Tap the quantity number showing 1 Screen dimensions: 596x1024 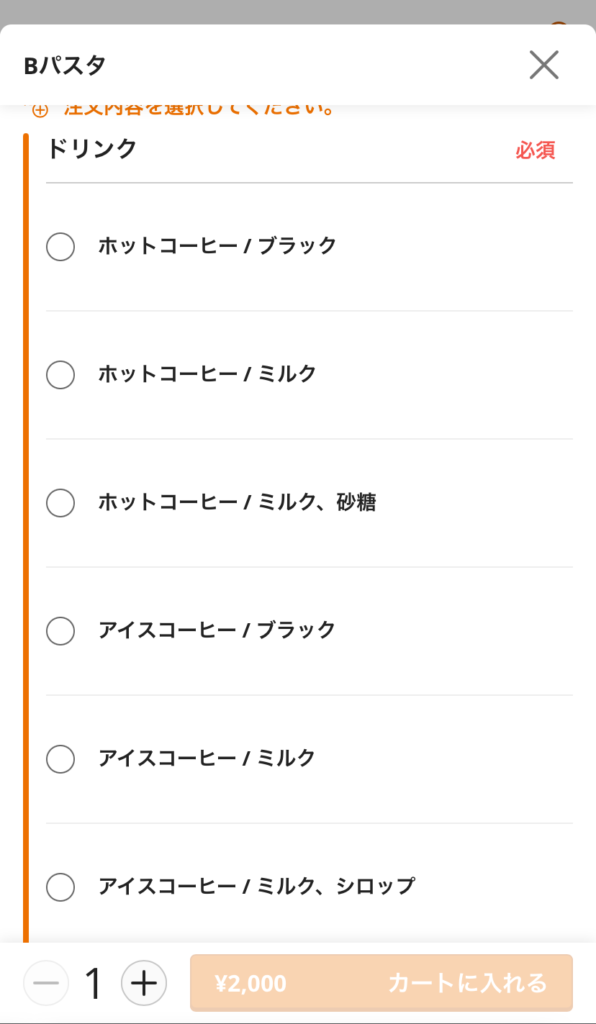click(x=93, y=983)
